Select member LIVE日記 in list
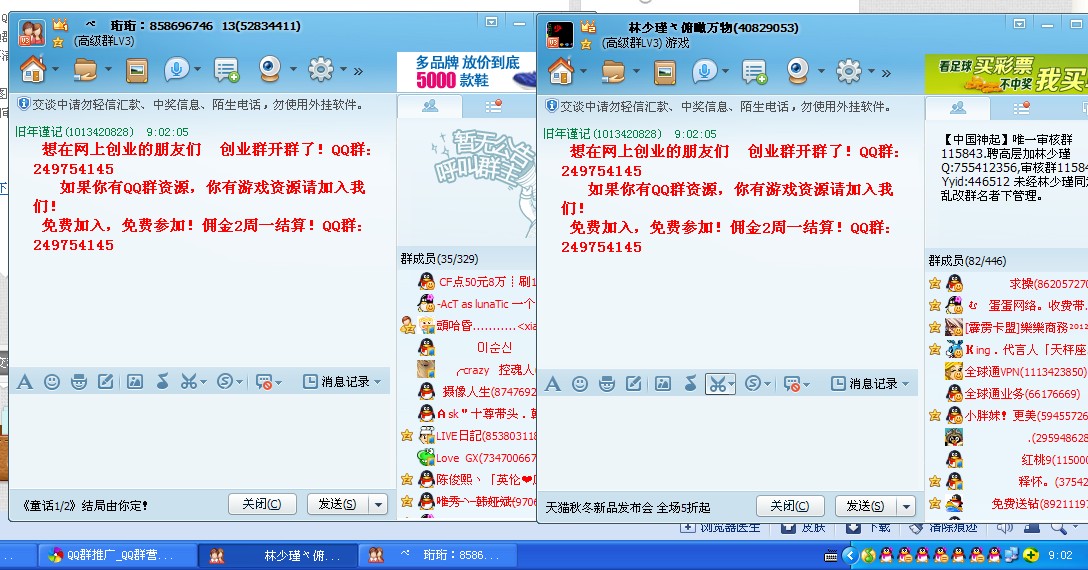The image size is (1088, 570). click(468, 436)
